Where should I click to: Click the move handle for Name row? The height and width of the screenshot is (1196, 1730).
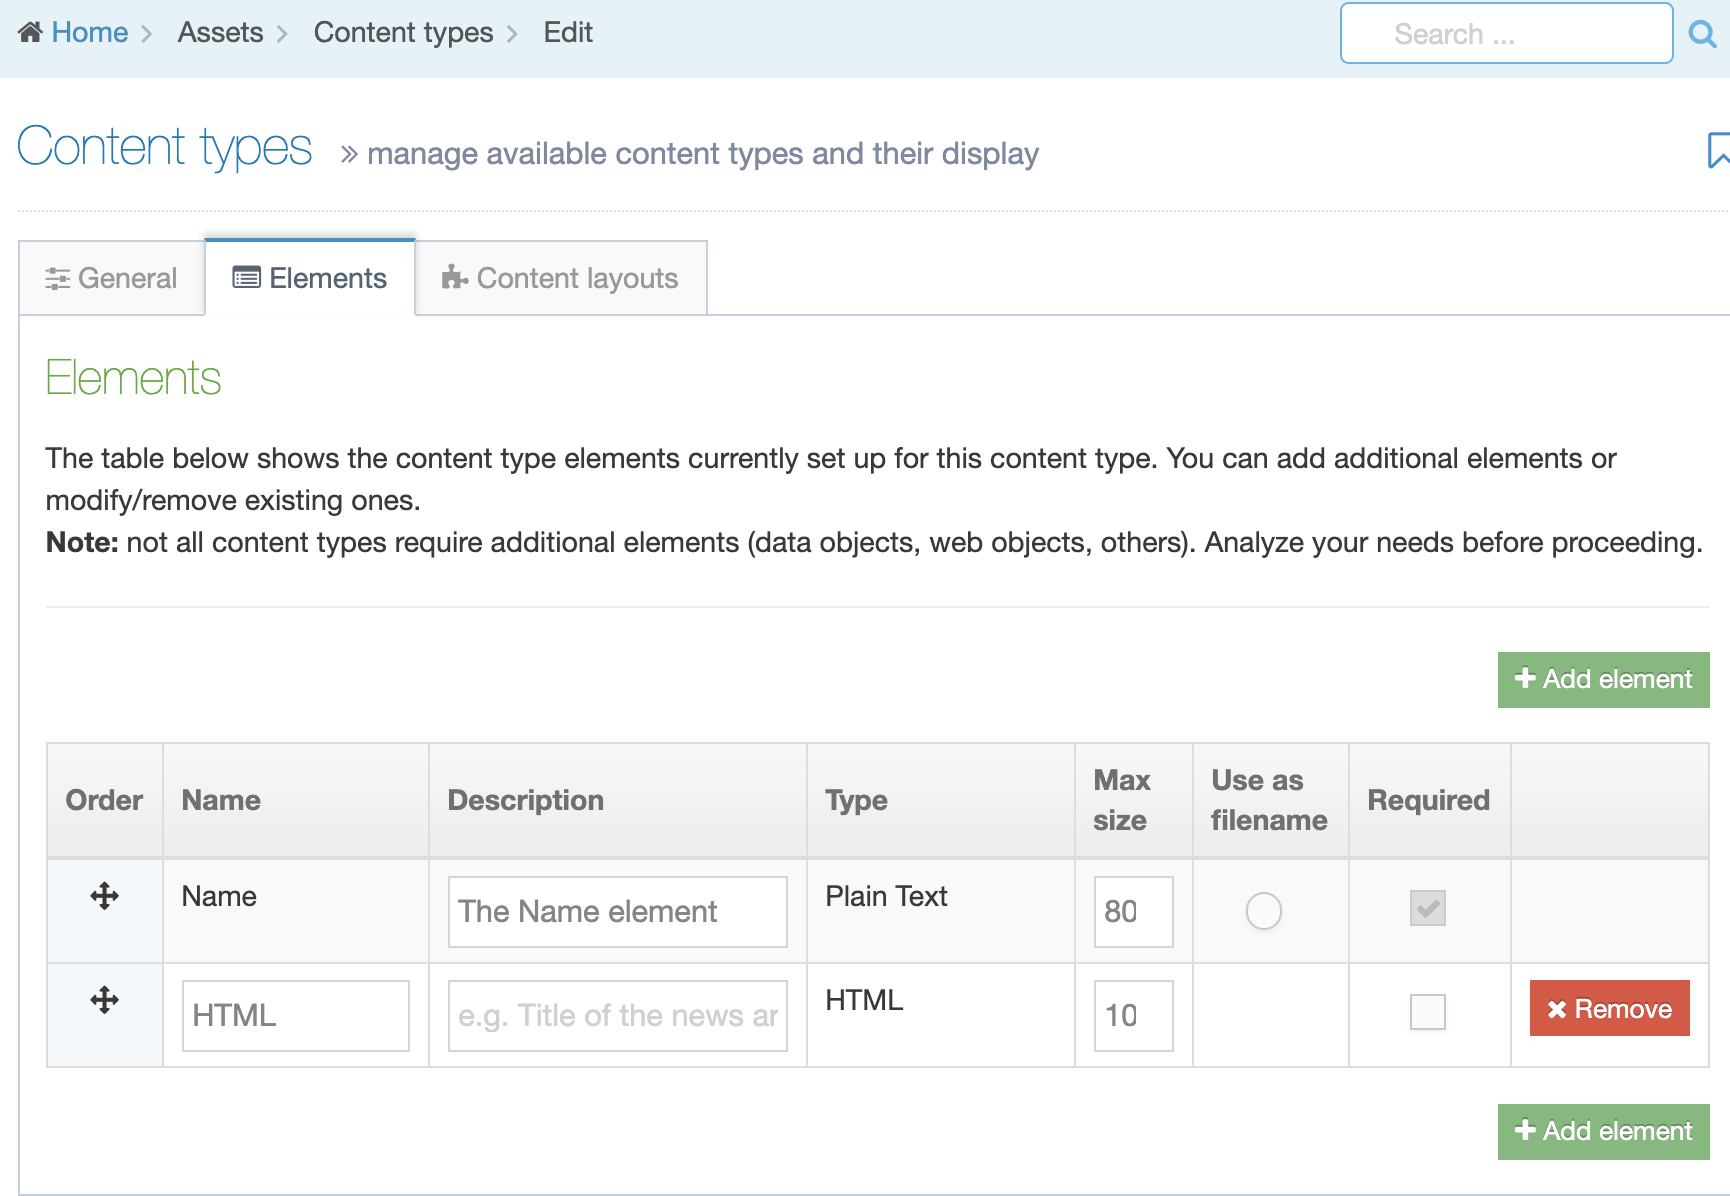pos(104,896)
